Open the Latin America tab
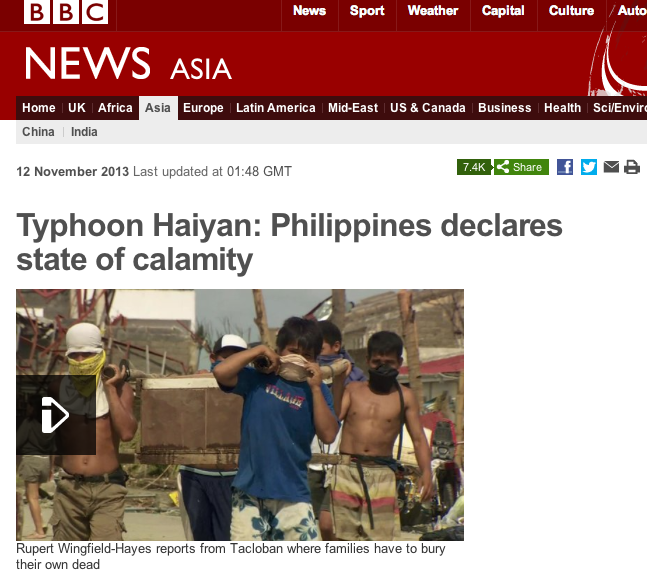This screenshot has width=647, height=578. tap(276, 108)
